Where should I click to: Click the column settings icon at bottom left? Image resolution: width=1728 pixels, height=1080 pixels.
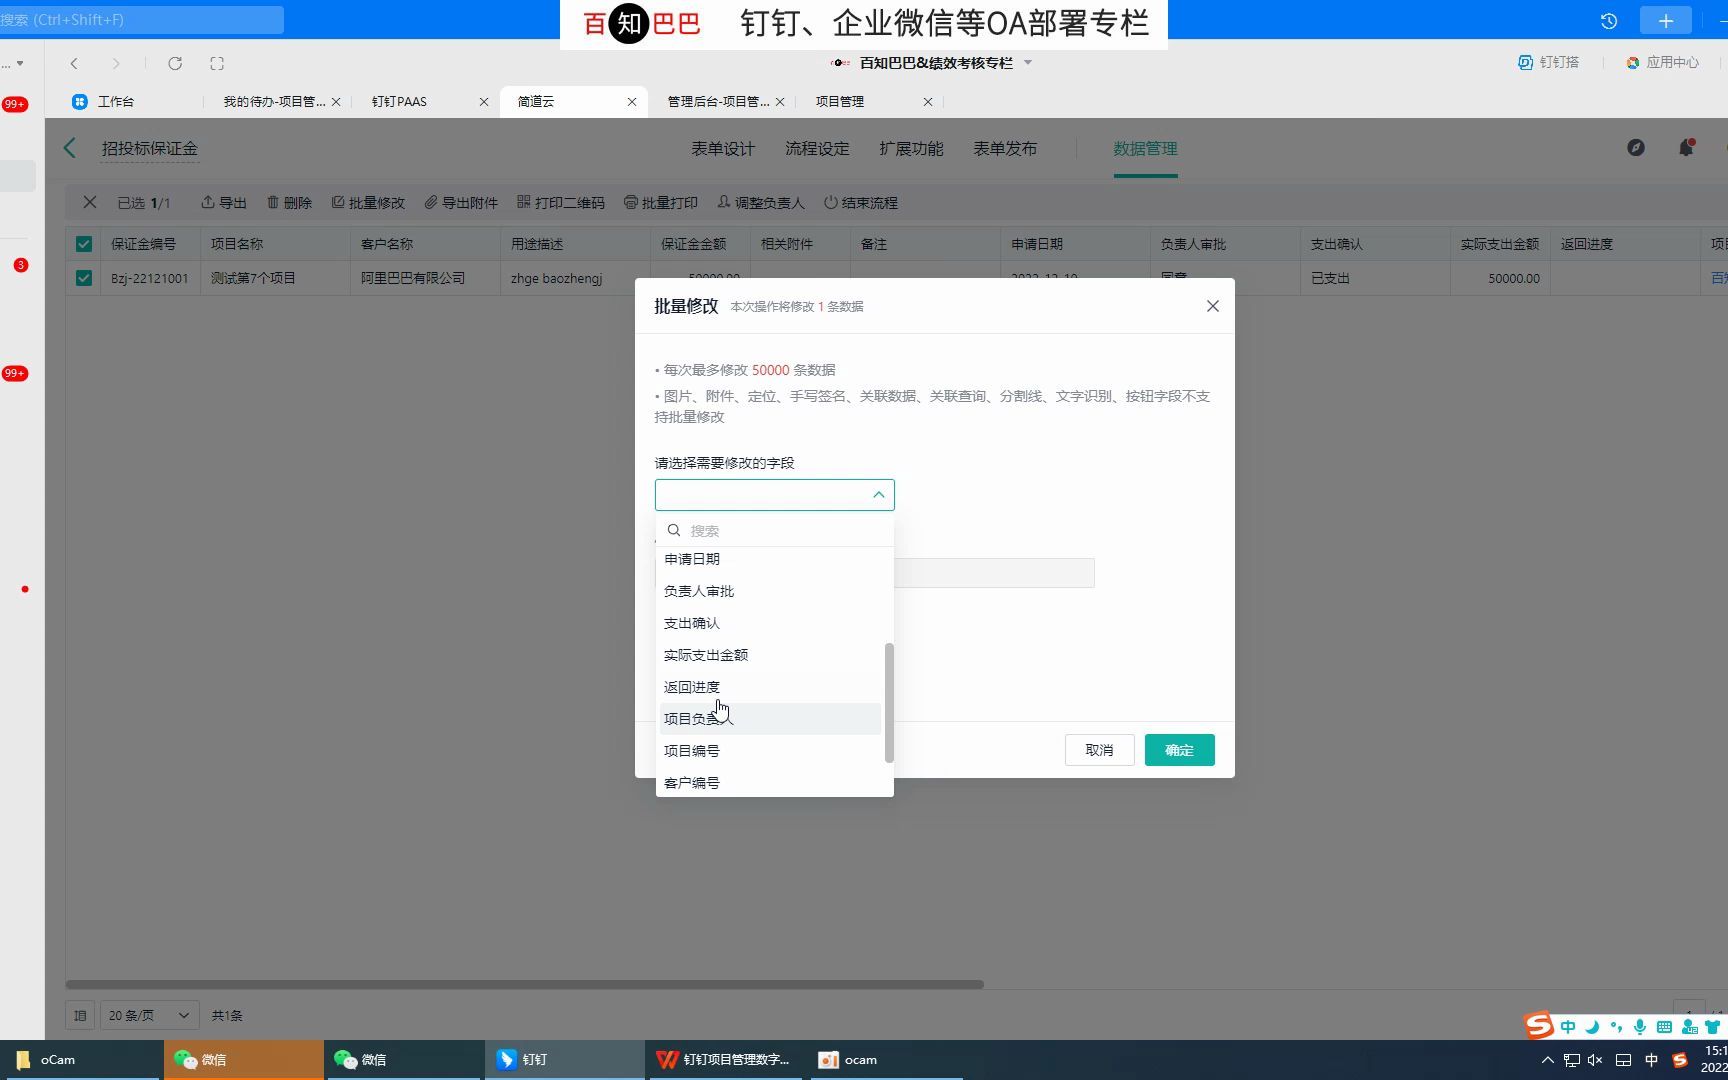(x=81, y=1015)
